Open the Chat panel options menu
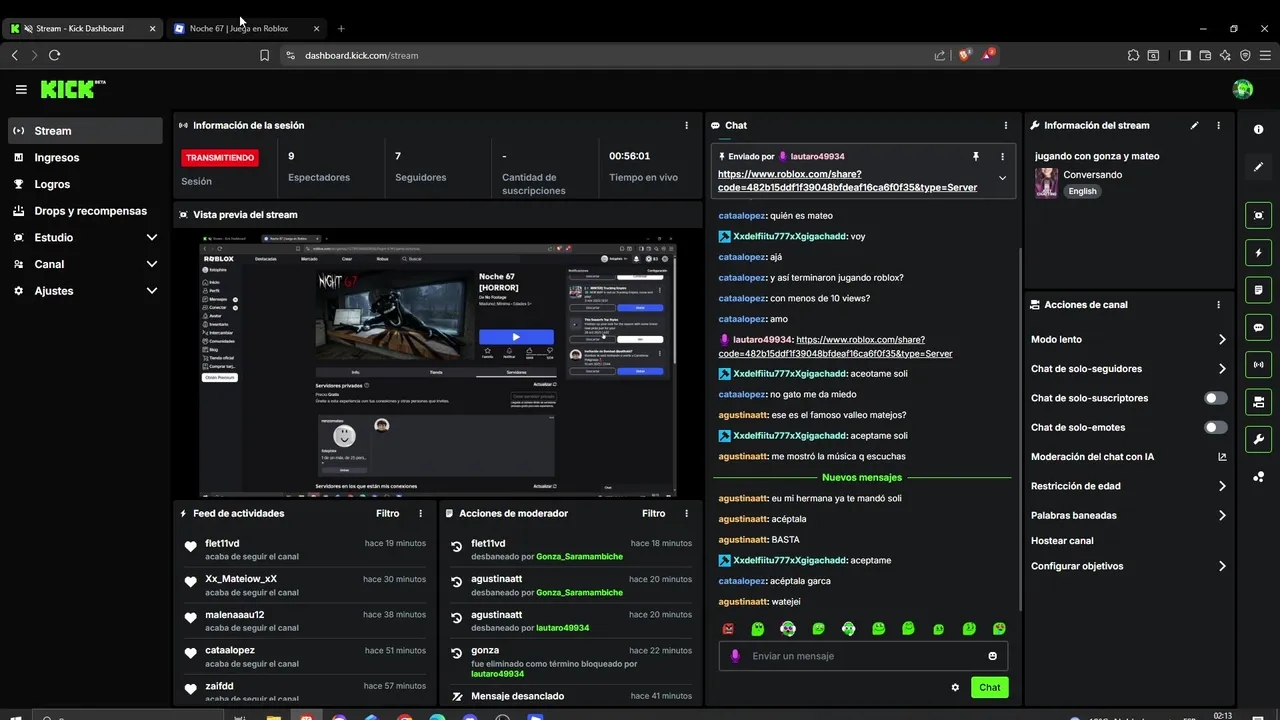This screenshot has width=1280, height=720. tap(1005, 125)
